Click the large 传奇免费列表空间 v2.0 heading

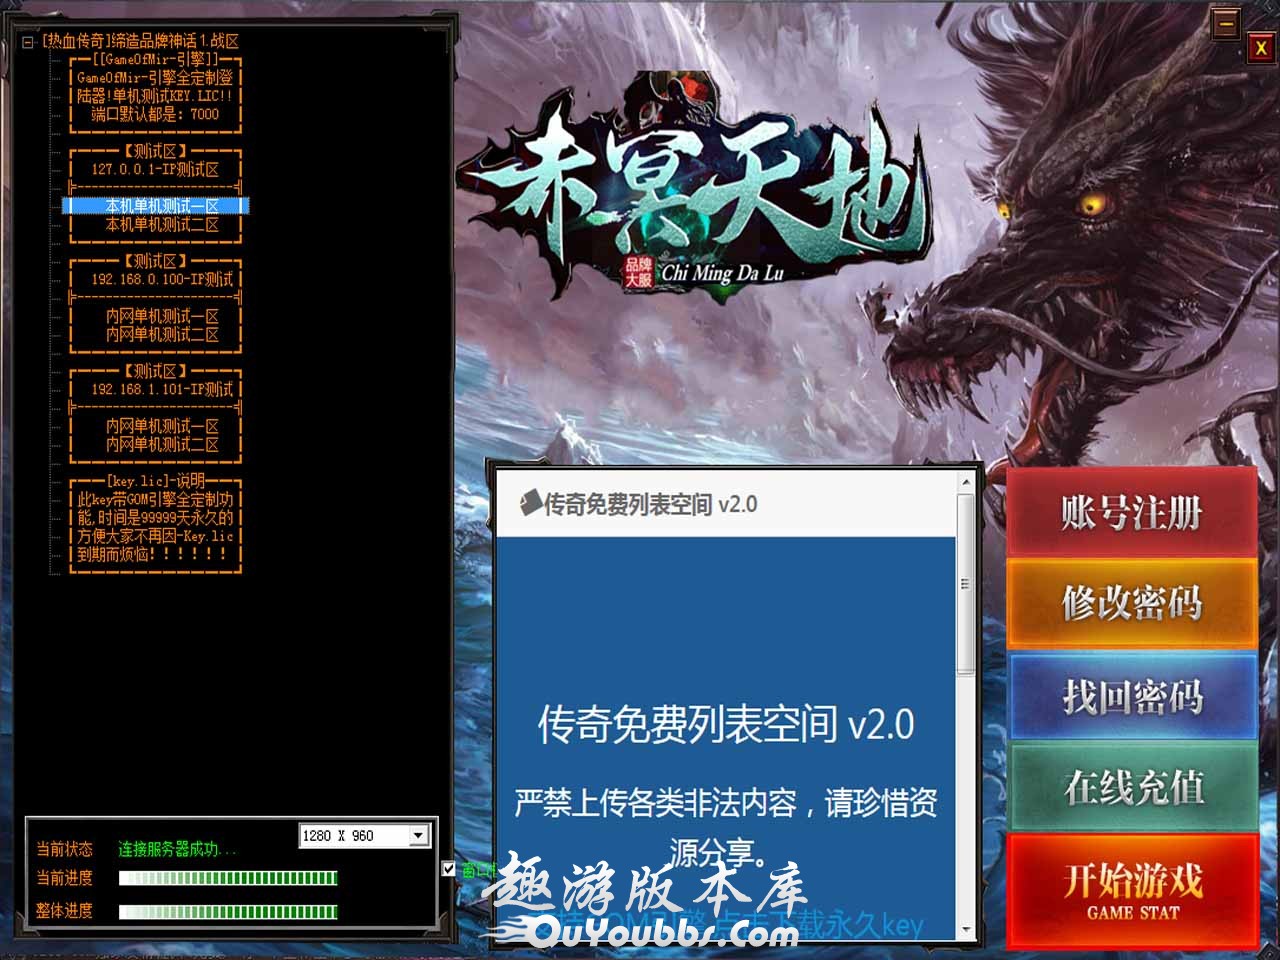pos(725,724)
